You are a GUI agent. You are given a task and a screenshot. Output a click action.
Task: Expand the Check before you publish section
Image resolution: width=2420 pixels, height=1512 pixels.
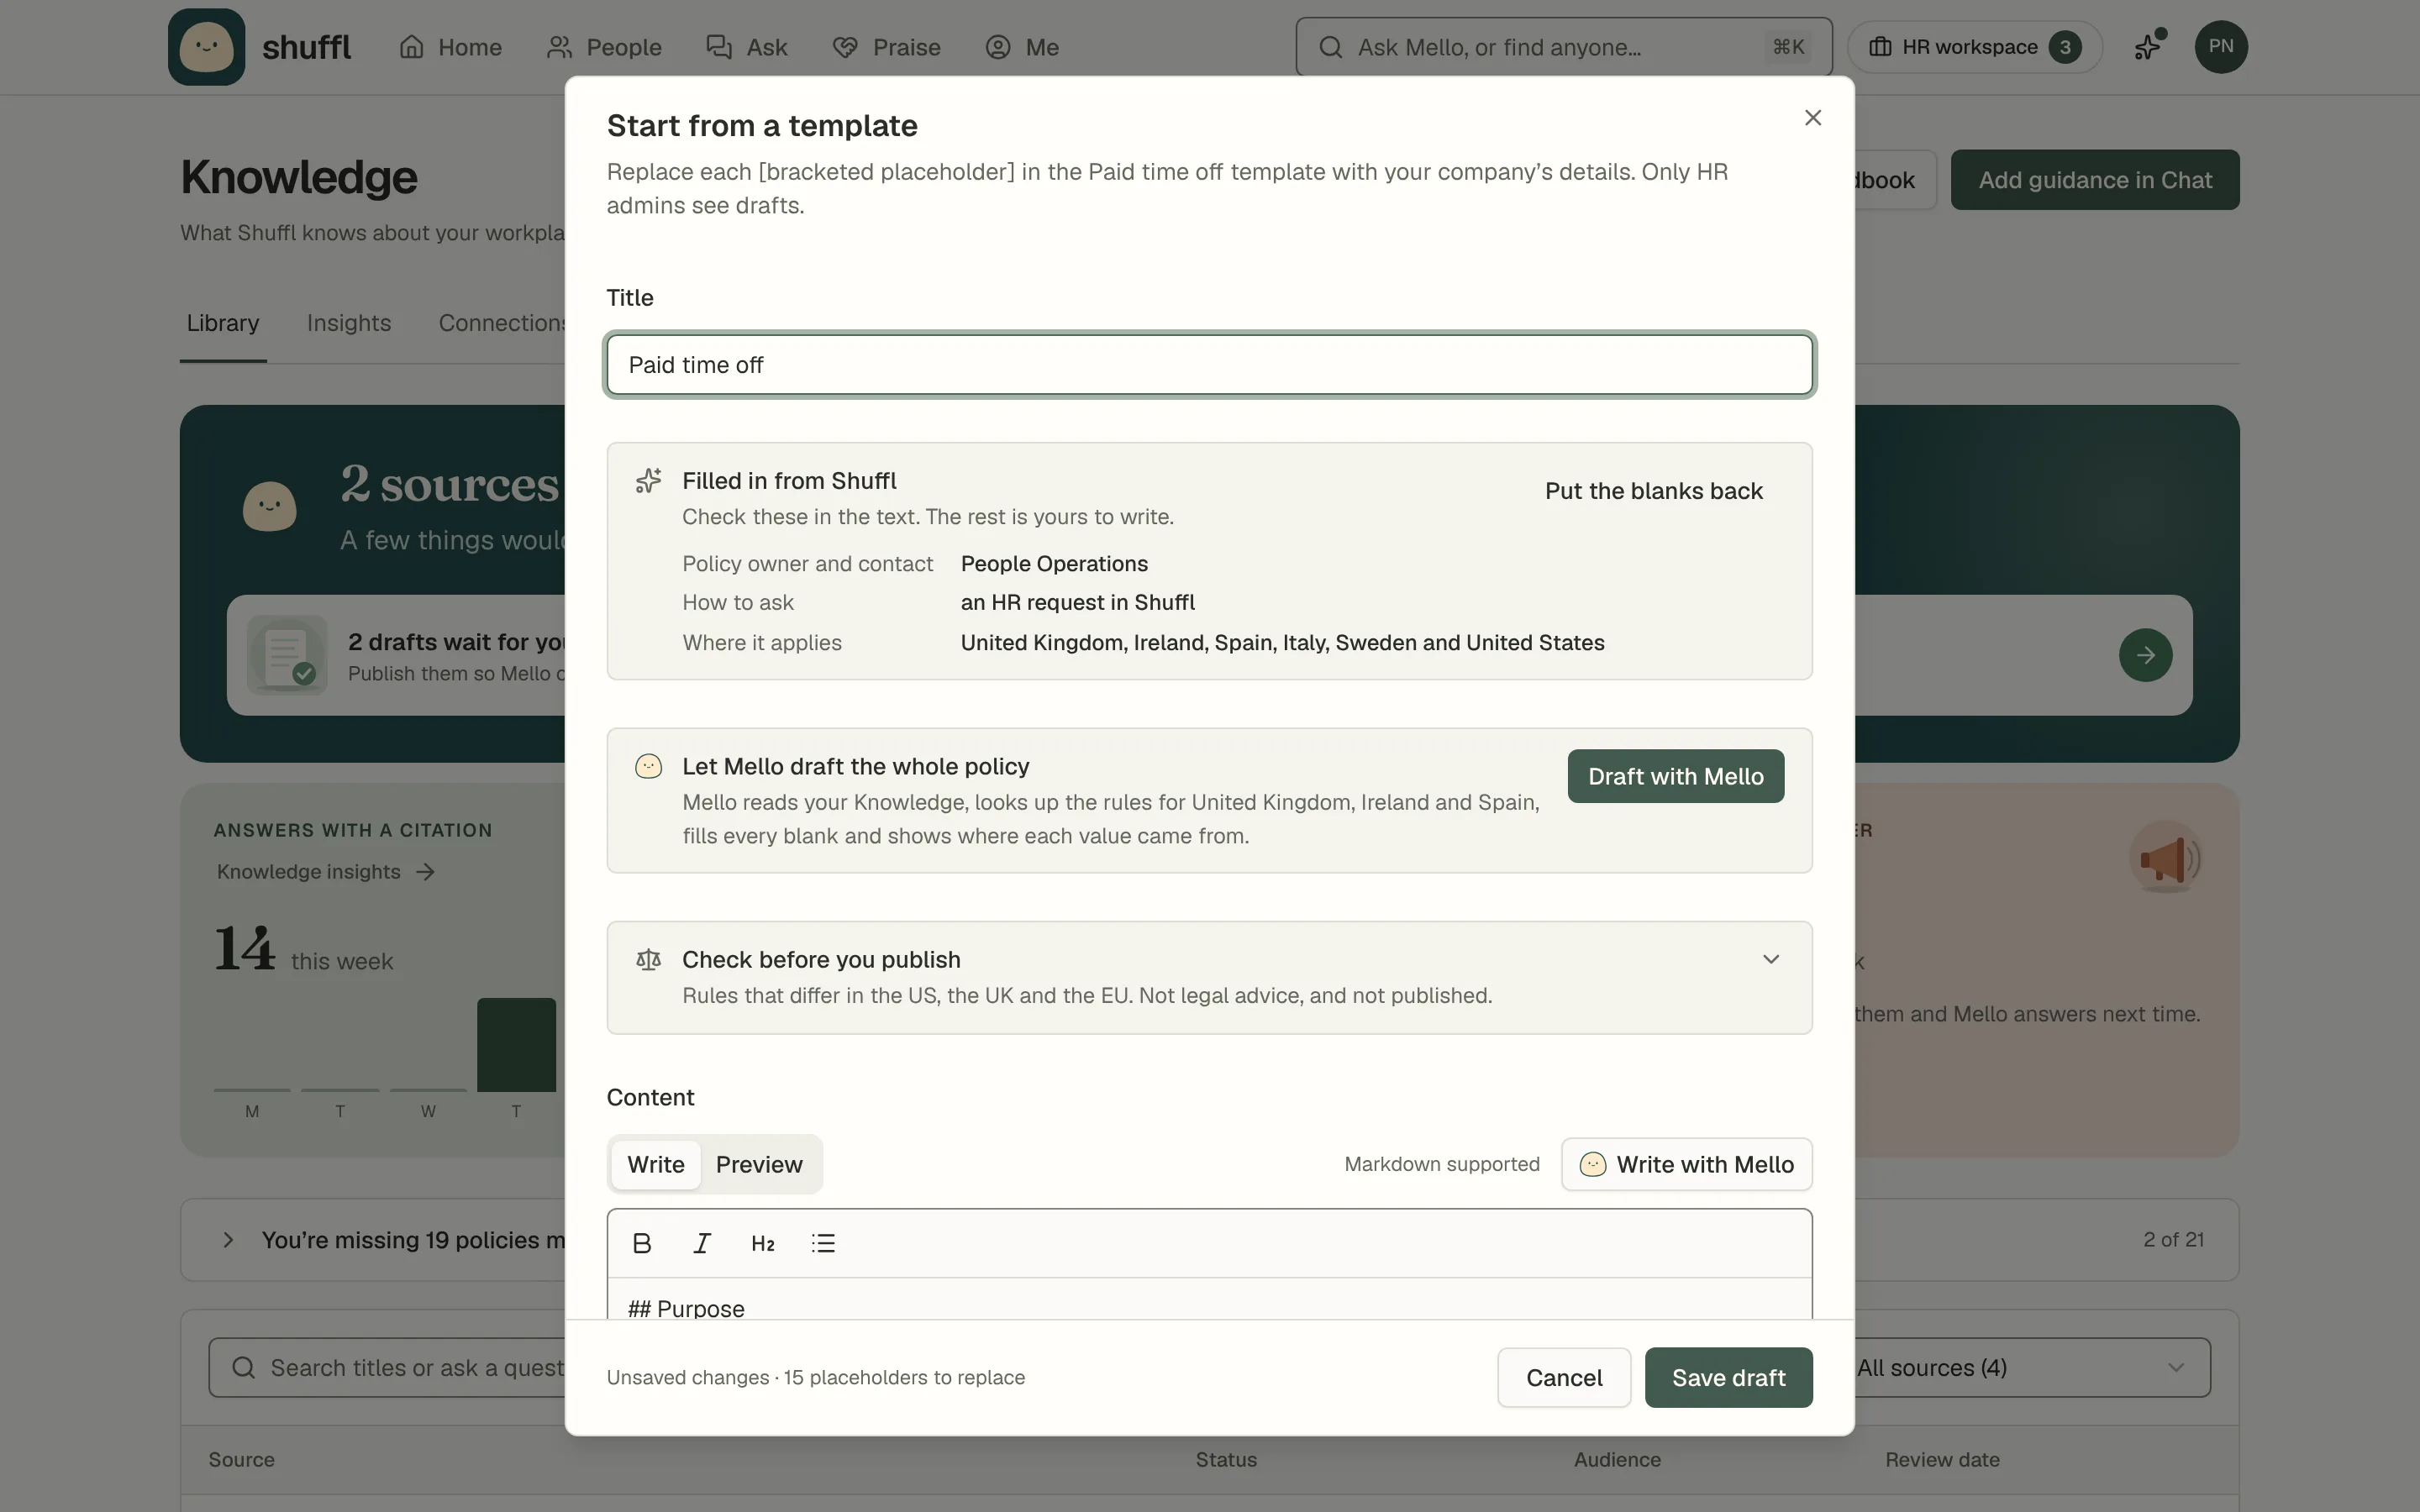click(x=1770, y=960)
